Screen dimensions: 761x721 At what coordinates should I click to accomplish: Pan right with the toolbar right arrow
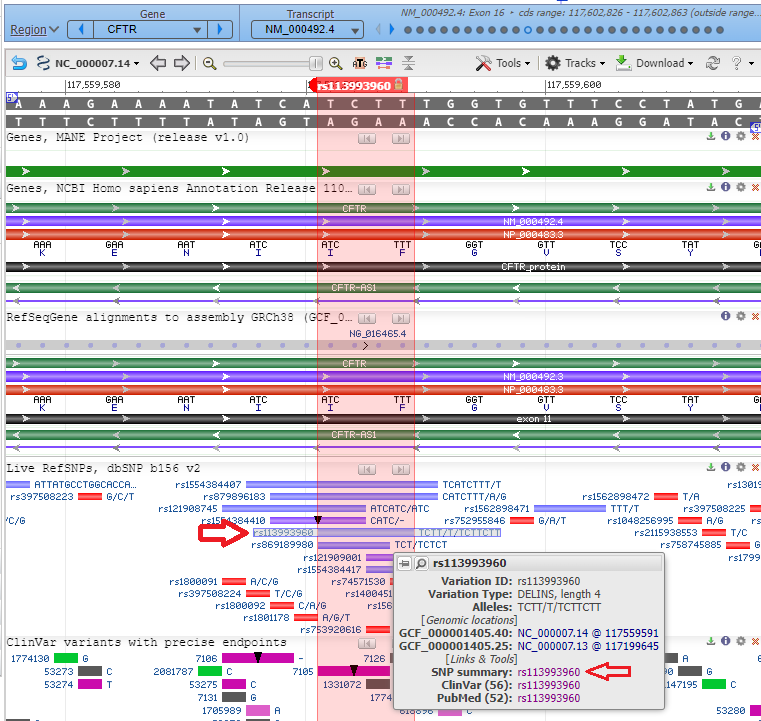[x=182, y=63]
